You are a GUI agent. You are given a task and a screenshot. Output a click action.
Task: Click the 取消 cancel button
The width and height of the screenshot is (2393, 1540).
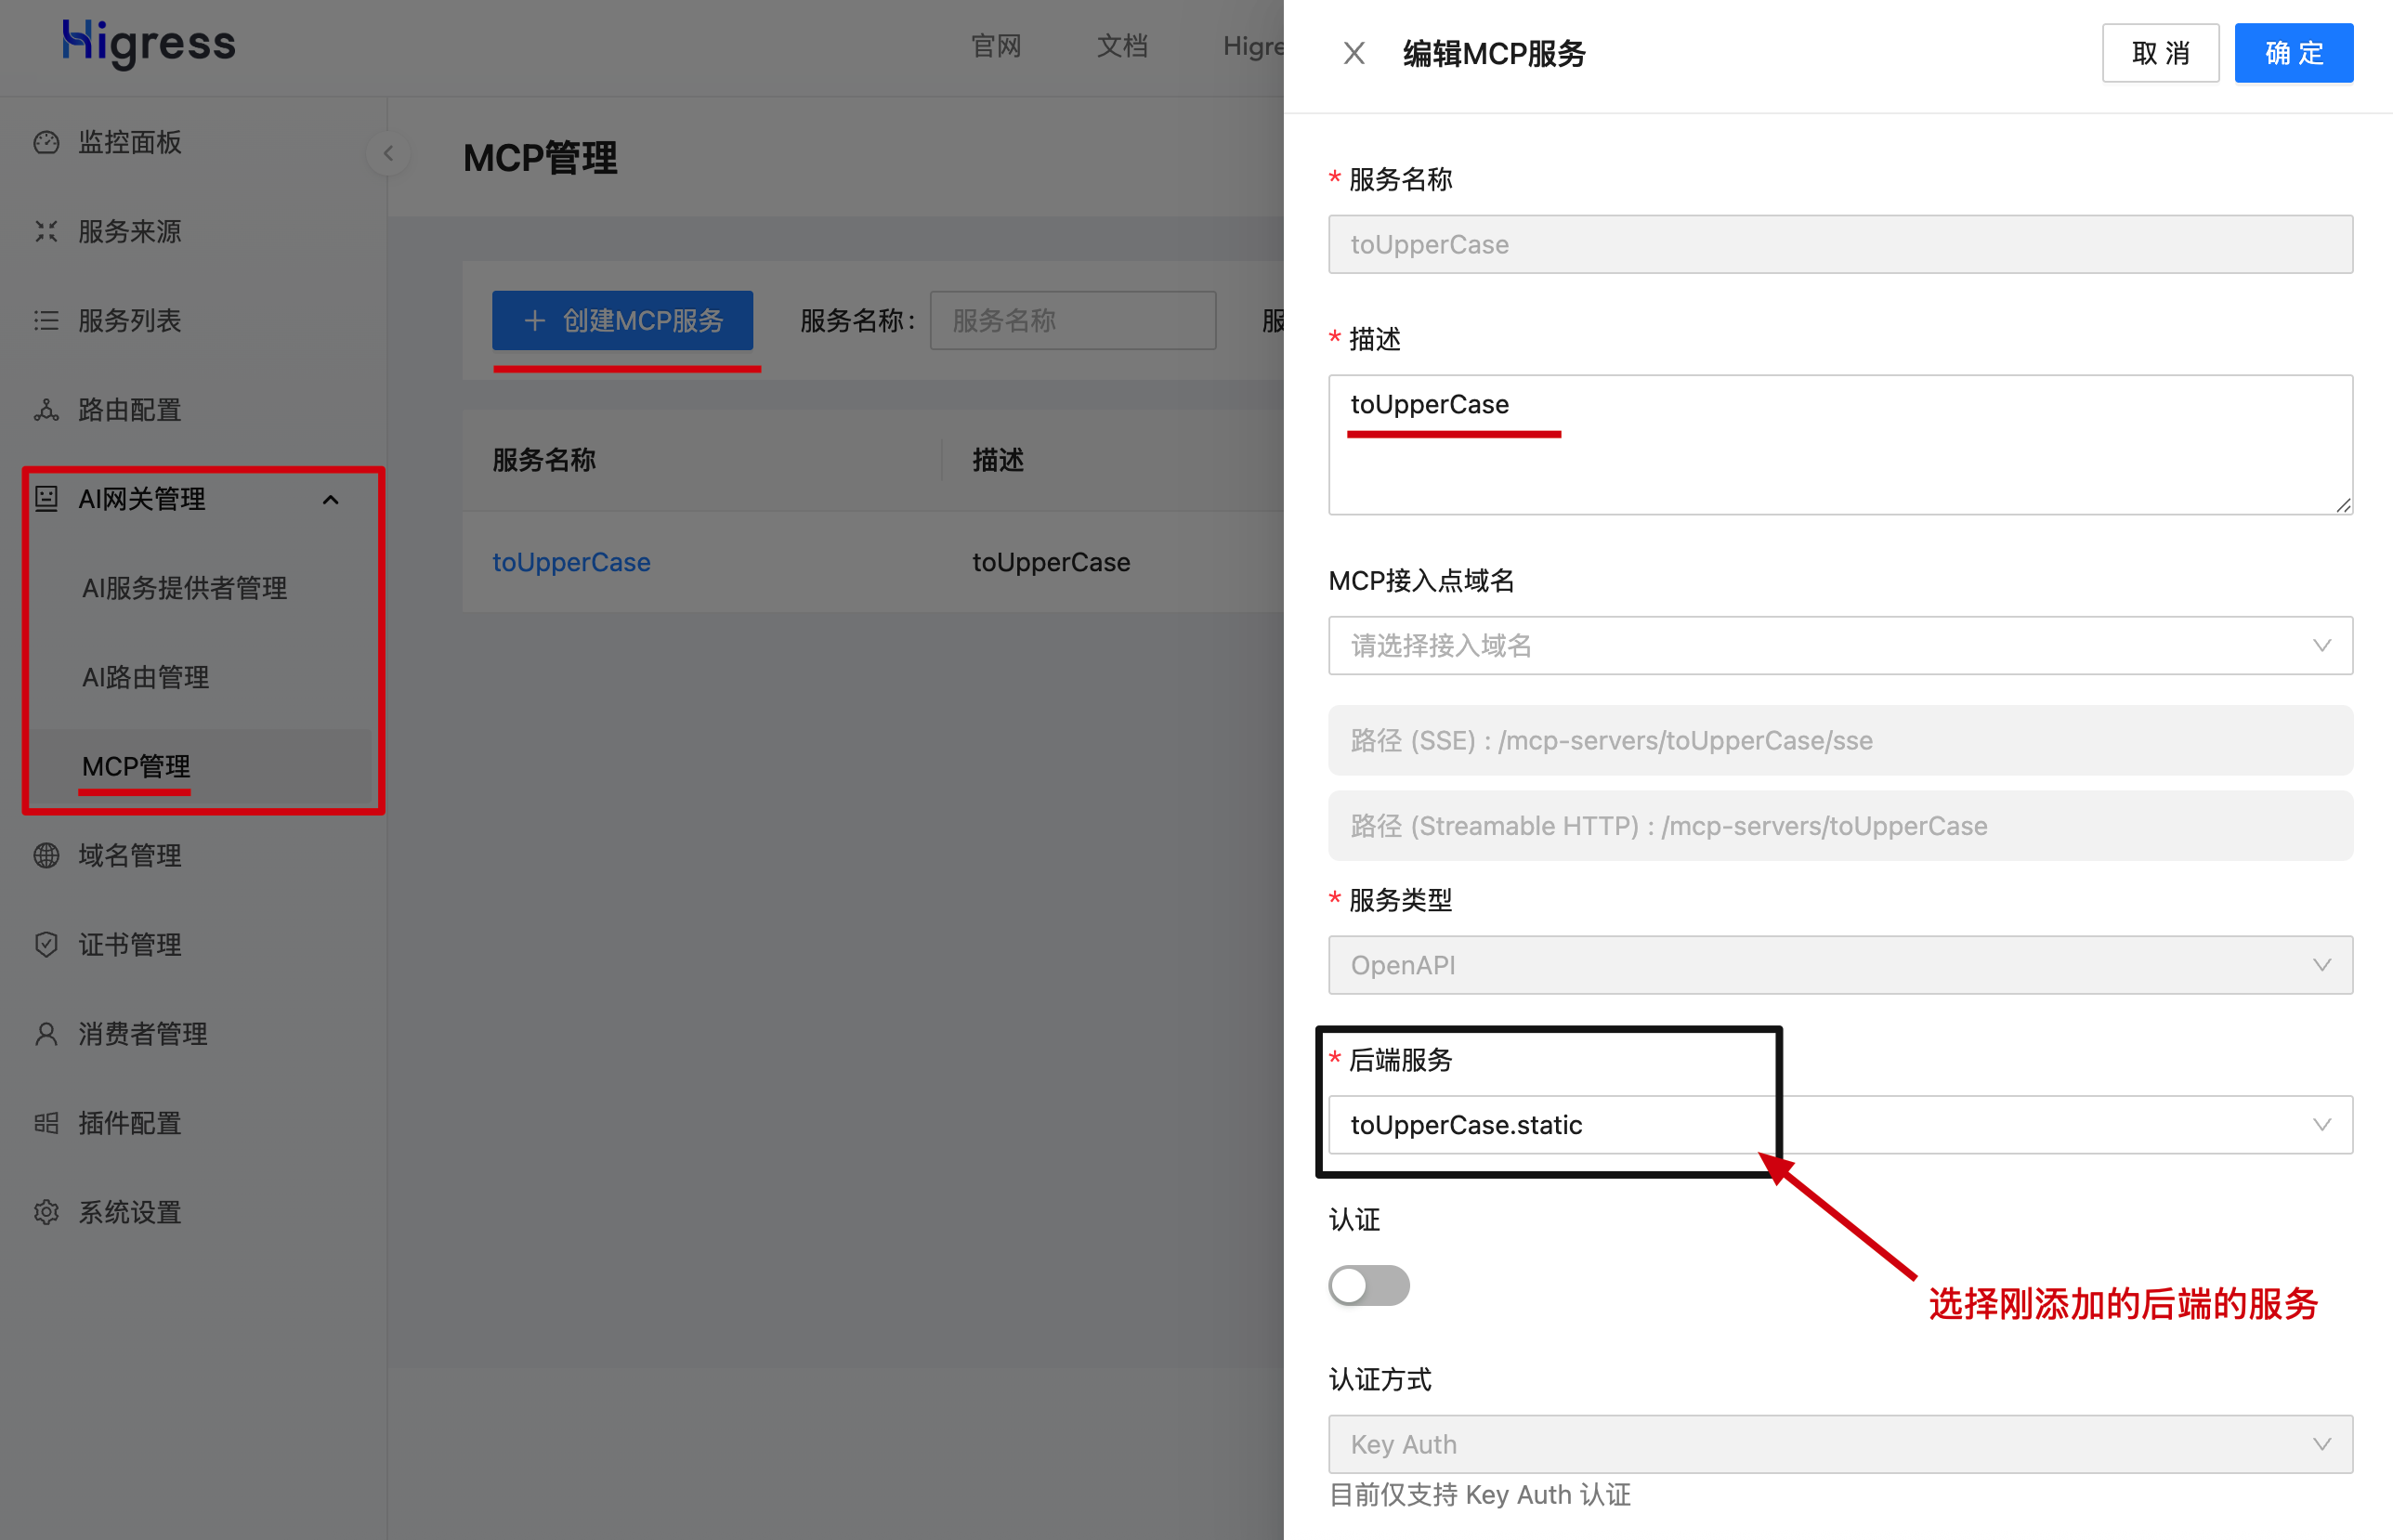[2160, 53]
